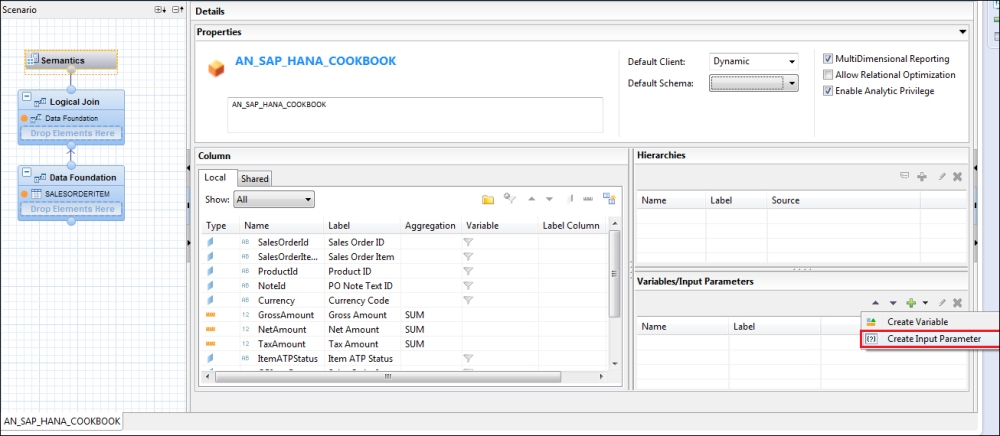Click the auto-assign icon at Column toolbar end

click(609, 199)
